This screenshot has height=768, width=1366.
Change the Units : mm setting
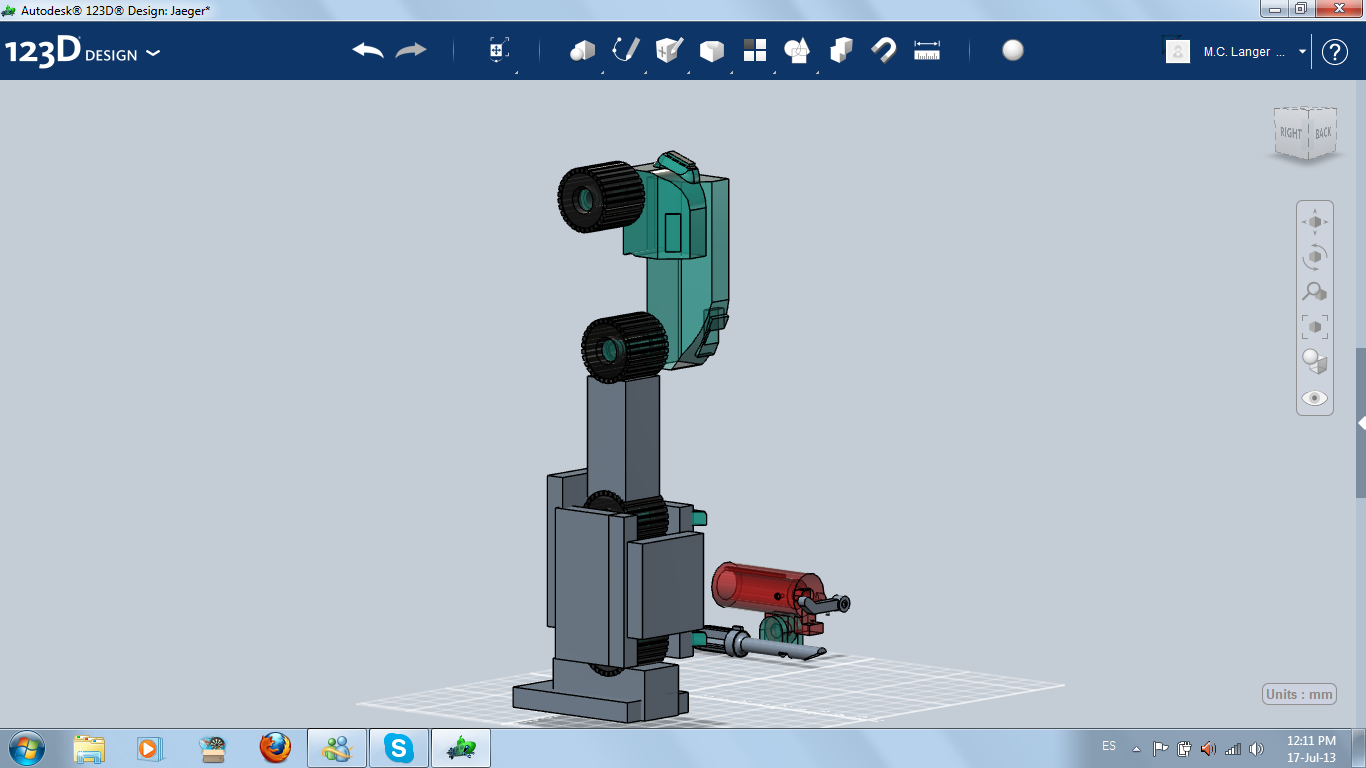click(x=1300, y=694)
